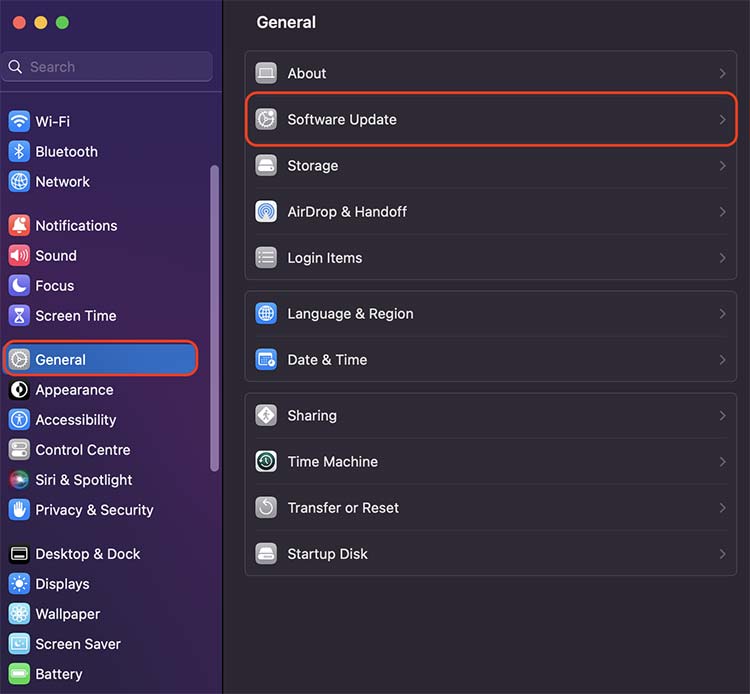
Task: Select the Startup Disk icon
Action: 266,554
